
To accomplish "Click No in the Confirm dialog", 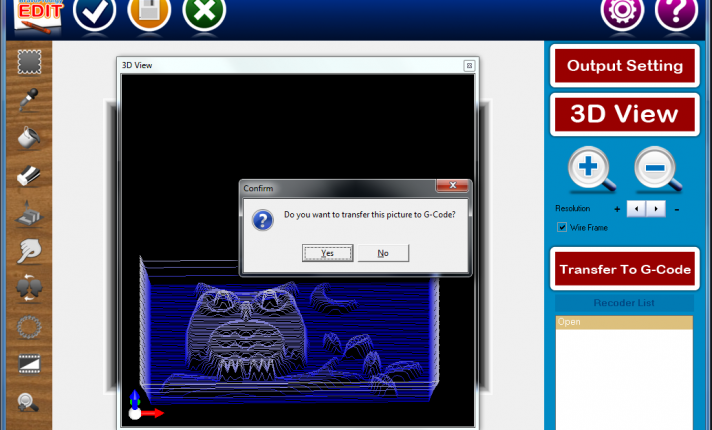I will tap(383, 253).
